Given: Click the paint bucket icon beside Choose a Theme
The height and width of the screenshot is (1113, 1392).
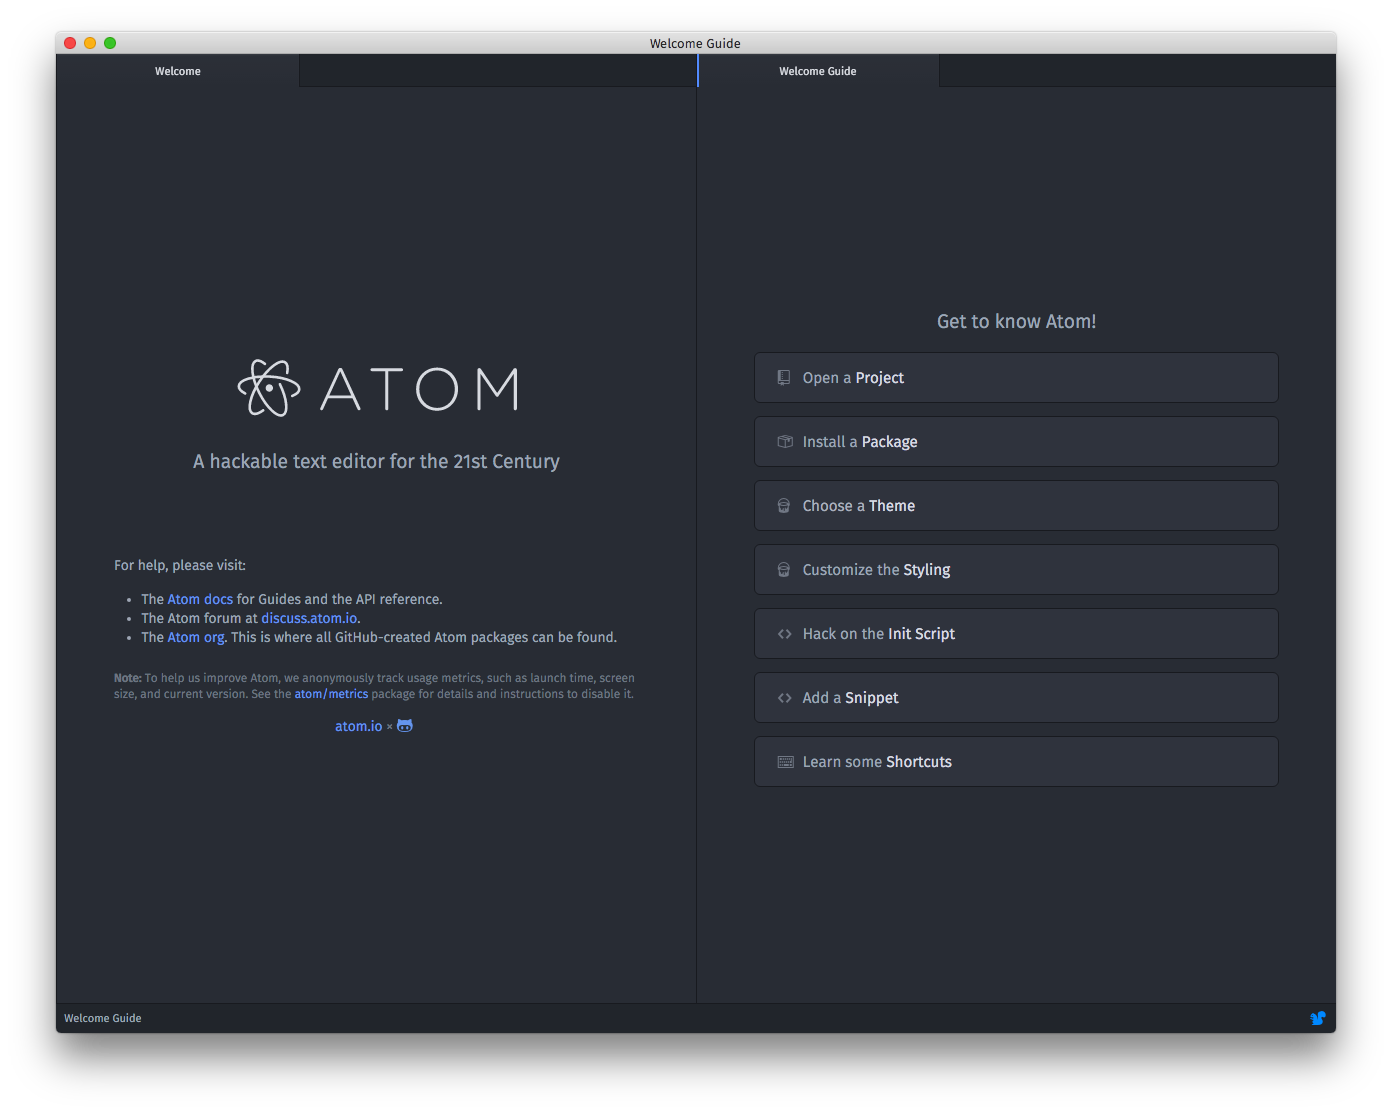Looking at the screenshot, I should click(784, 506).
